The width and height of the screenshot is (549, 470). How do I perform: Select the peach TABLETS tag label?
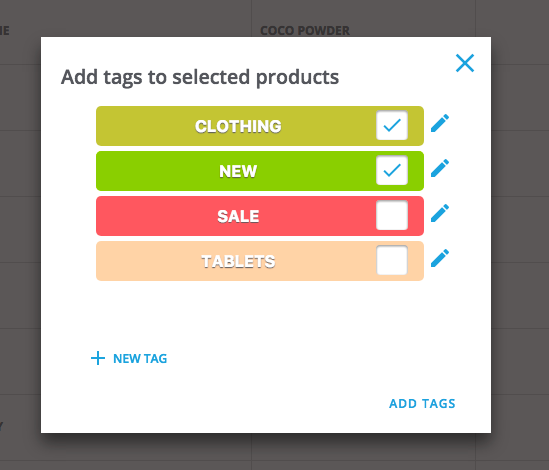[x=238, y=261]
